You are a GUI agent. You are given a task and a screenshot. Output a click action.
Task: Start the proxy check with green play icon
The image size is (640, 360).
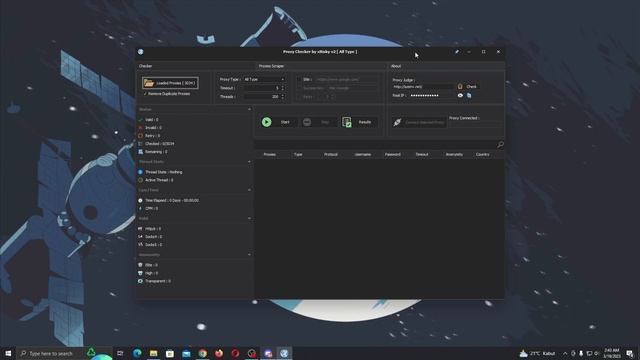[x=267, y=122]
